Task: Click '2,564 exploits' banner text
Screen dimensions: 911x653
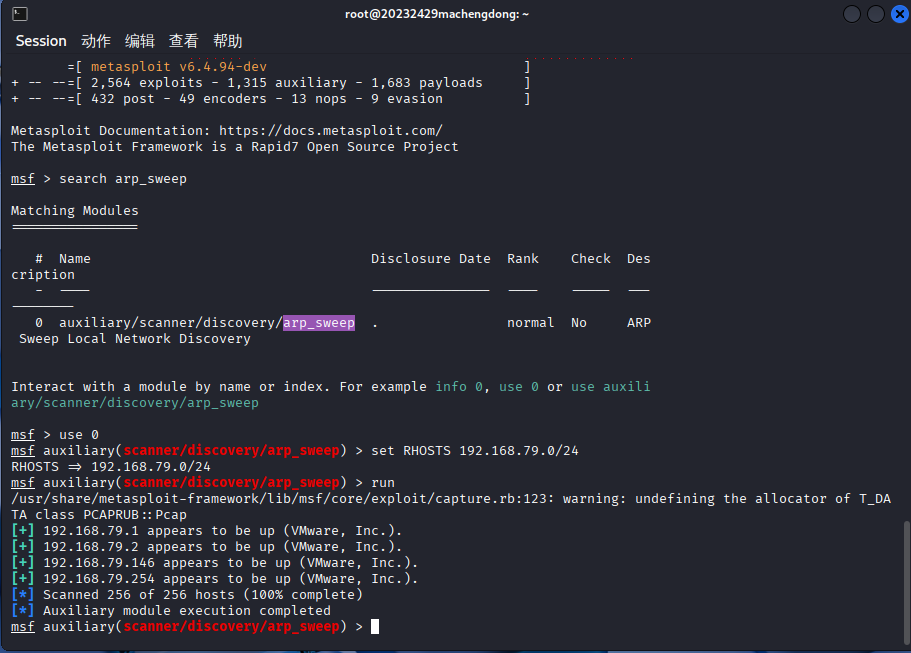Action: [x=147, y=83]
